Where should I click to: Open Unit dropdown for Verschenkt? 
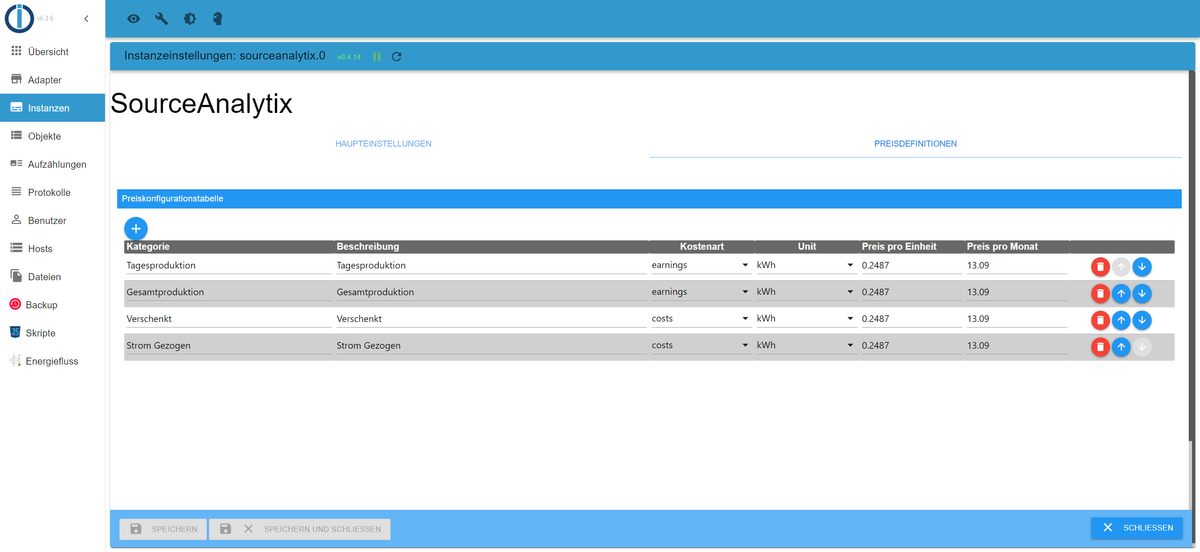coord(805,318)
